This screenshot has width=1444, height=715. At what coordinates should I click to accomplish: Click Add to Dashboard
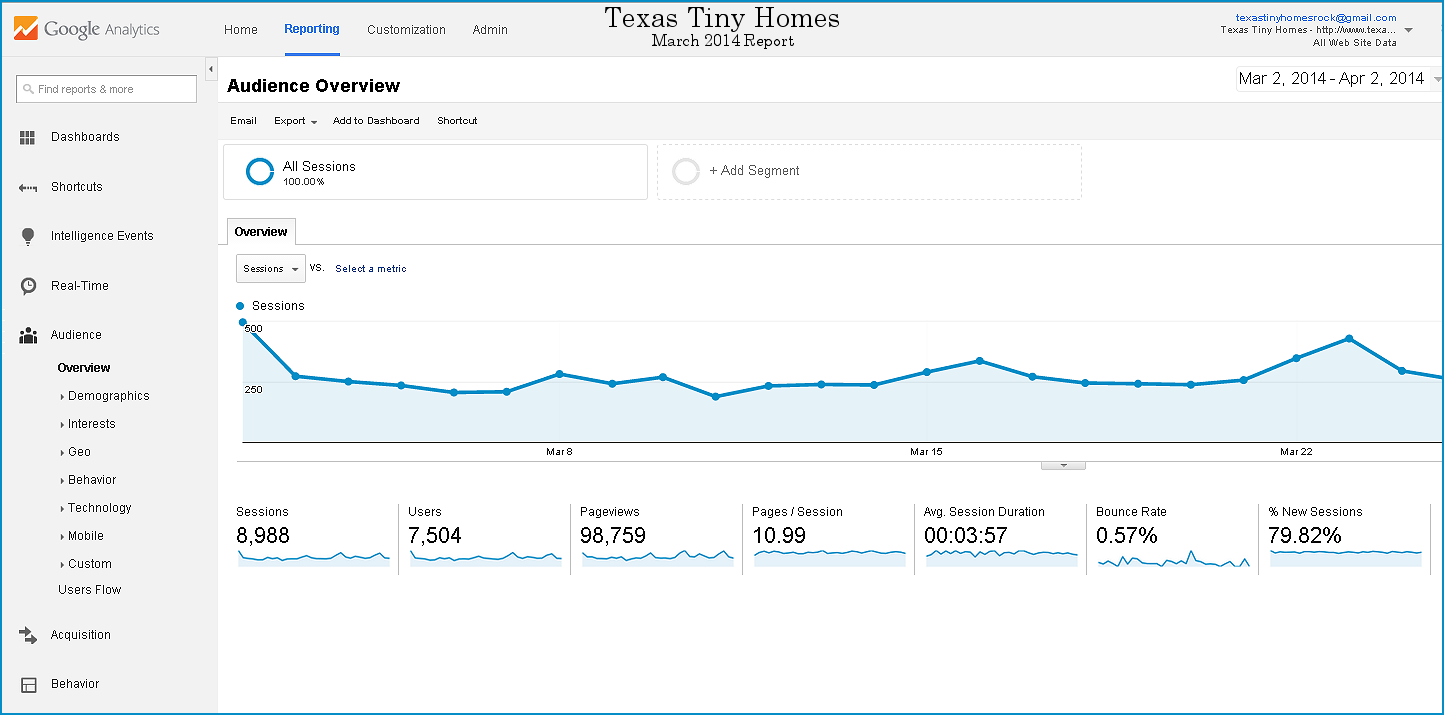(x=376, y=121)
